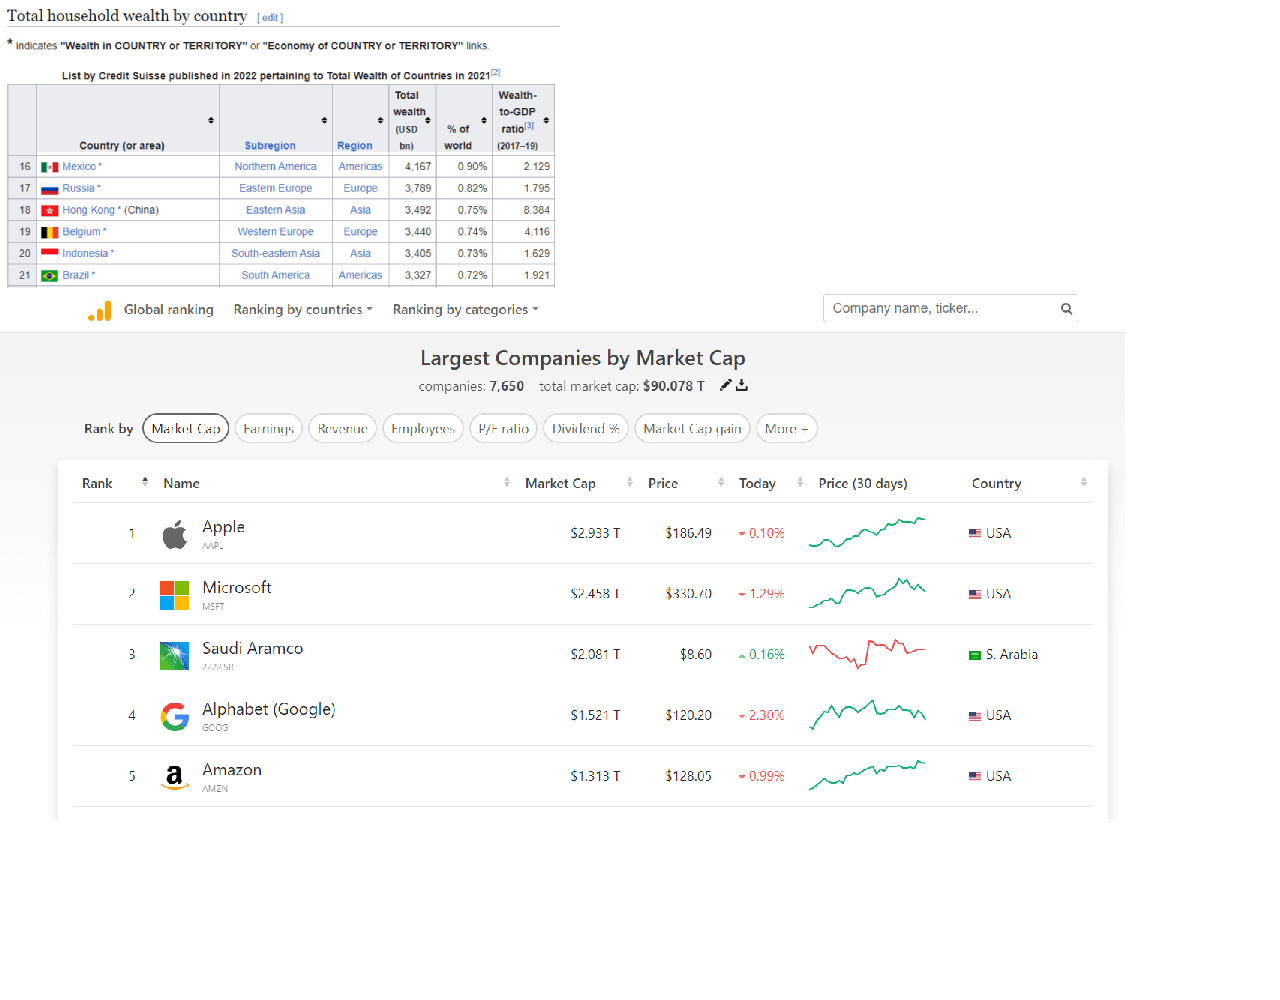
Task: Open the Ranking by countries dropdown
Action: (303, 310)
